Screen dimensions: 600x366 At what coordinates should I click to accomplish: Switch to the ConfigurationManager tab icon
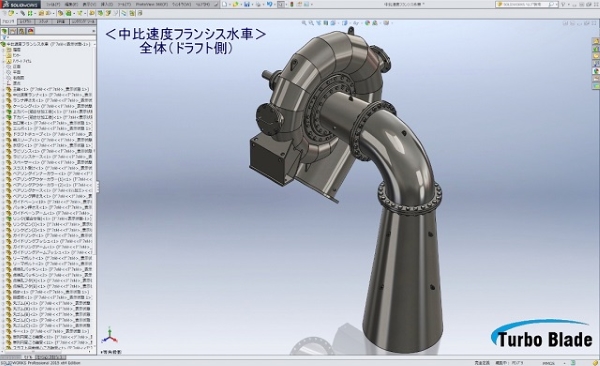pos(21,31)
